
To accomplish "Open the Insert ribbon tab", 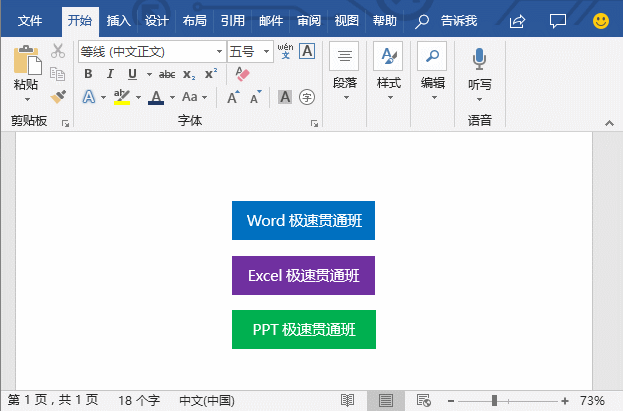I will tap(118, 20).
